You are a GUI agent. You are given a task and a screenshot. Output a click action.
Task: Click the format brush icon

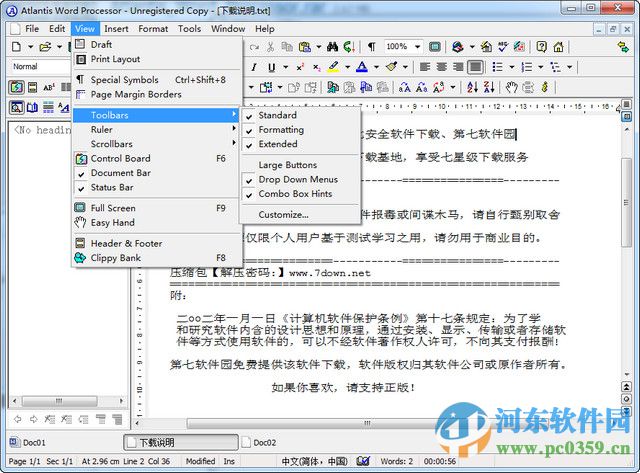tap(392, 67)
